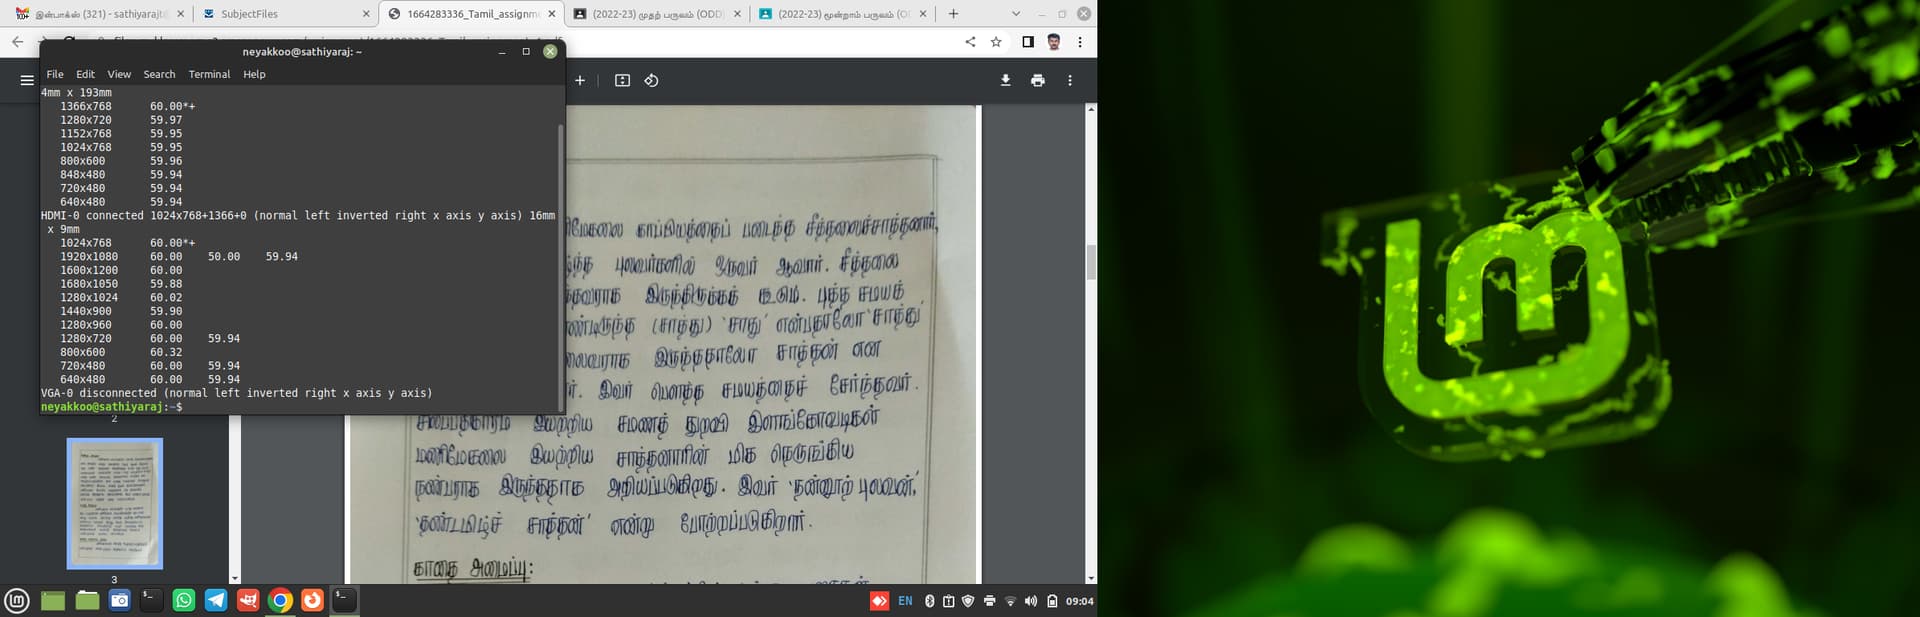The height and width of the screenshot is (617, 1920).
Task: Switch to the running terminal window in the panel
Action: (x=344, y=600)
